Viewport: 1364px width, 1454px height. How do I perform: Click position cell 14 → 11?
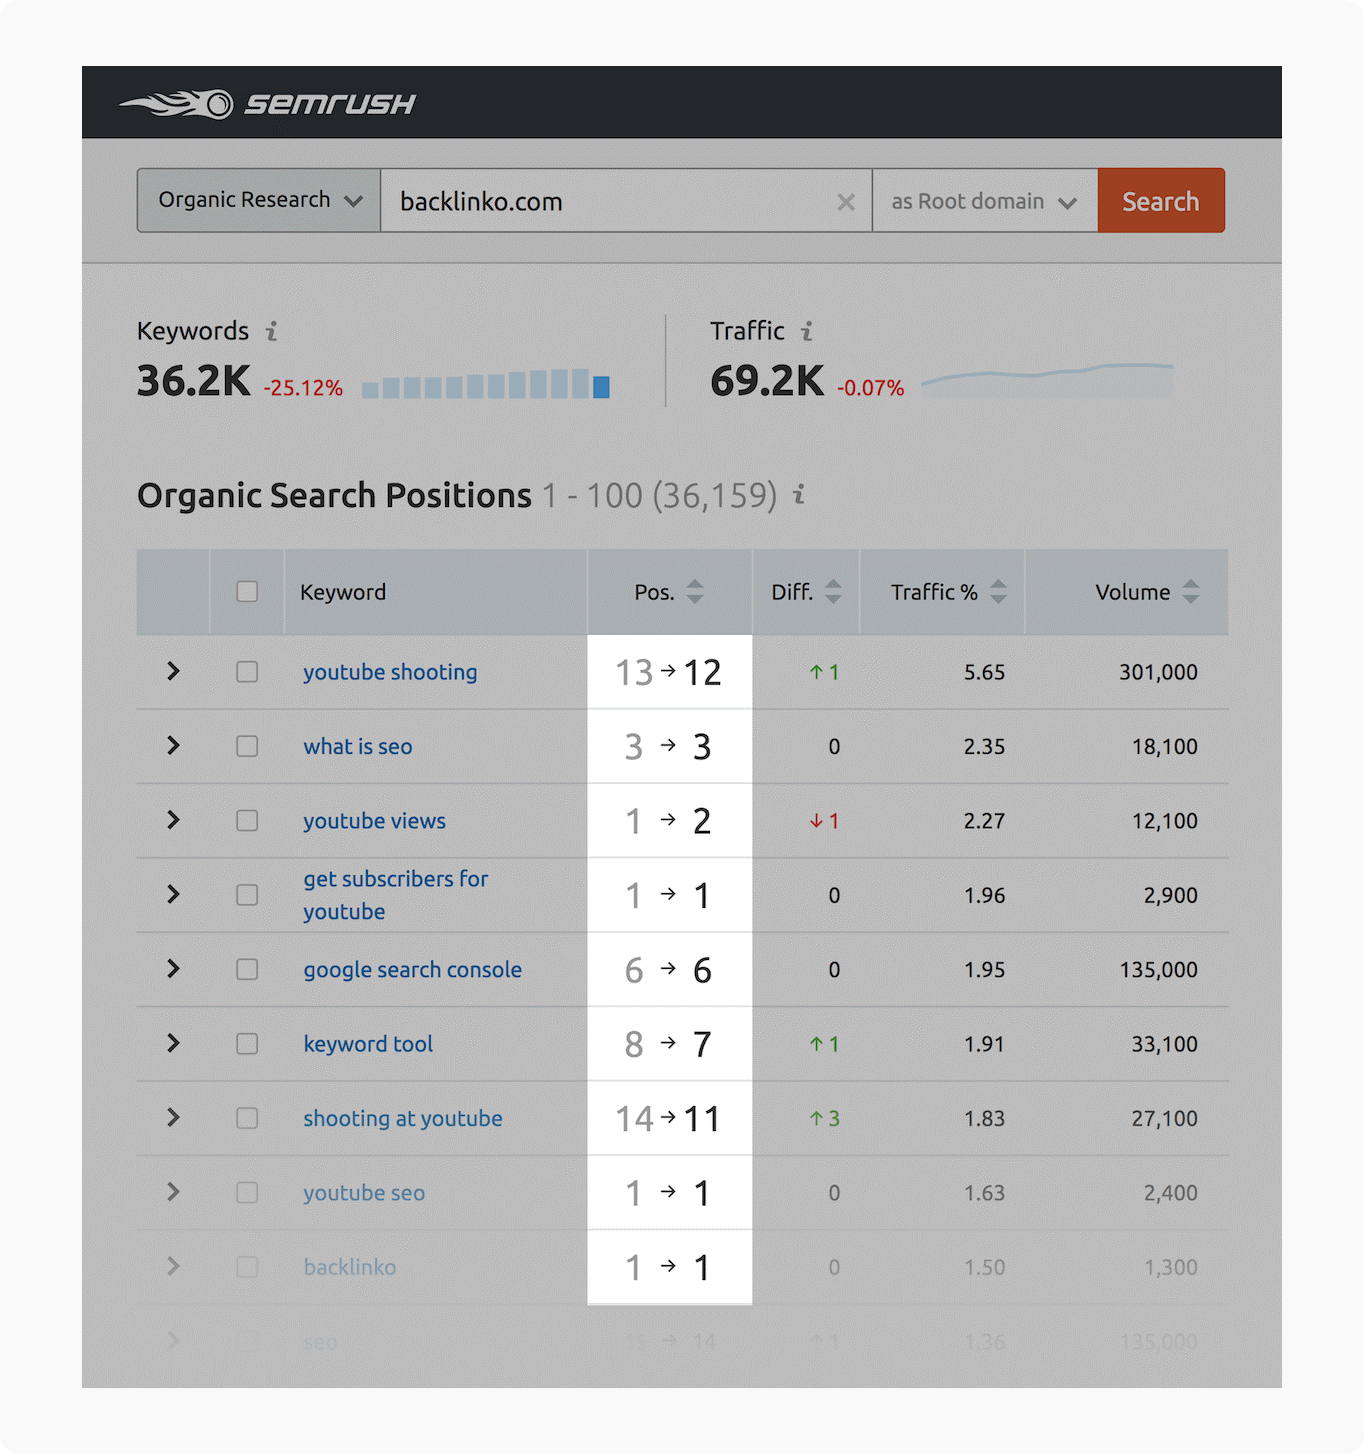tap(669, 1118)
